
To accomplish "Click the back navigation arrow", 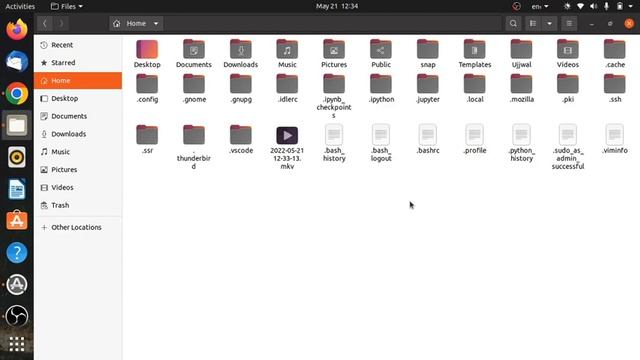I will tap(44, 23).
